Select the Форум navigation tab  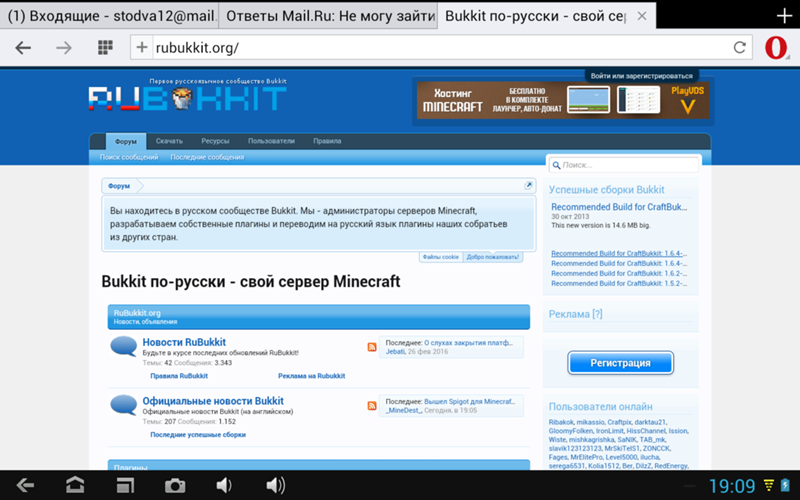(126, 141)
